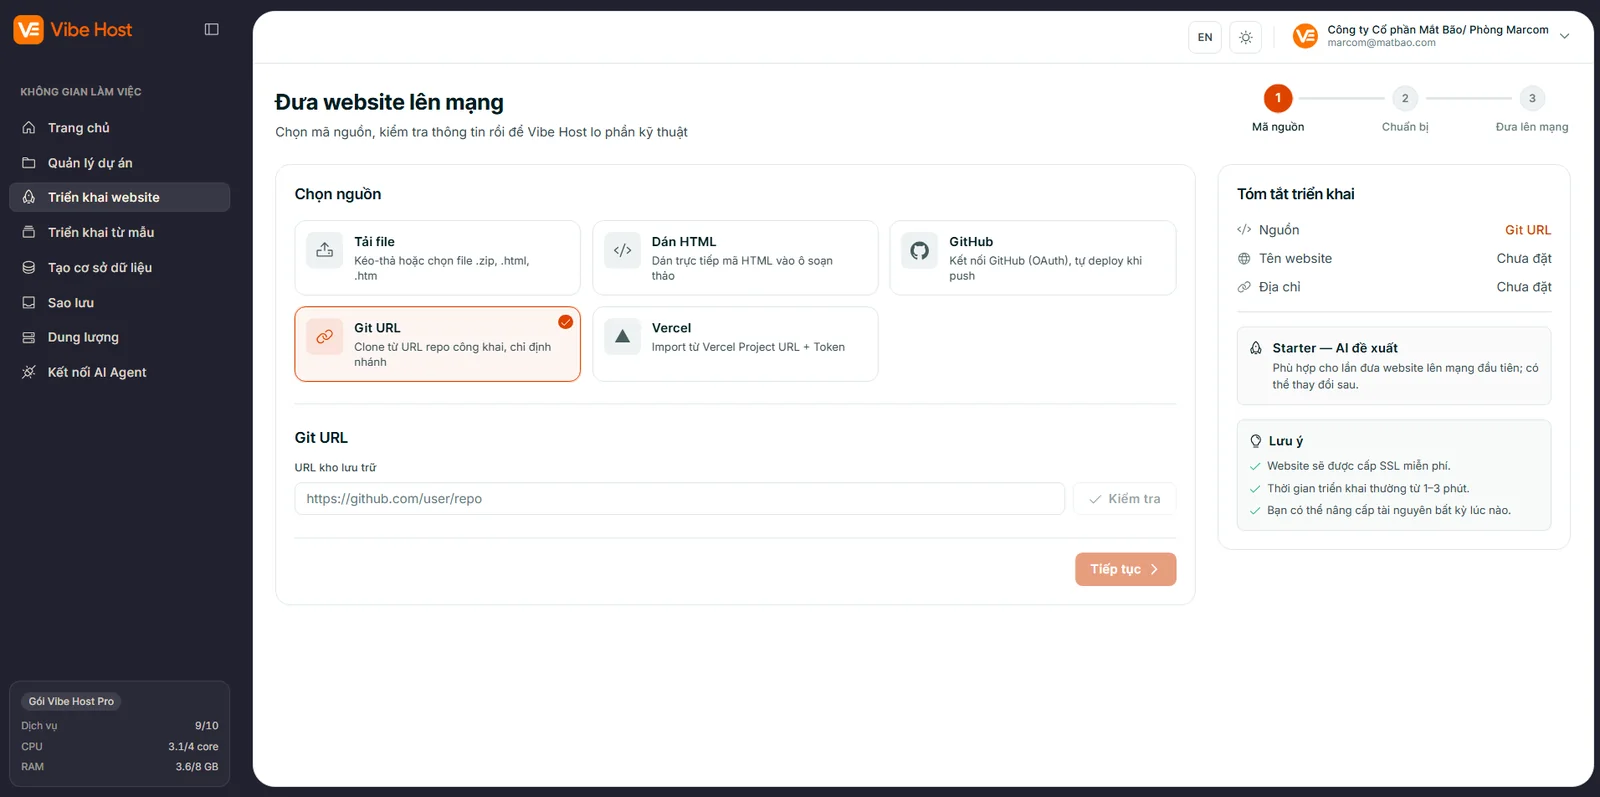Viewport: 1600px width, 797px height.
Task: Click the nâng cấp tài nguyên note line
Action: point(1388,511)
